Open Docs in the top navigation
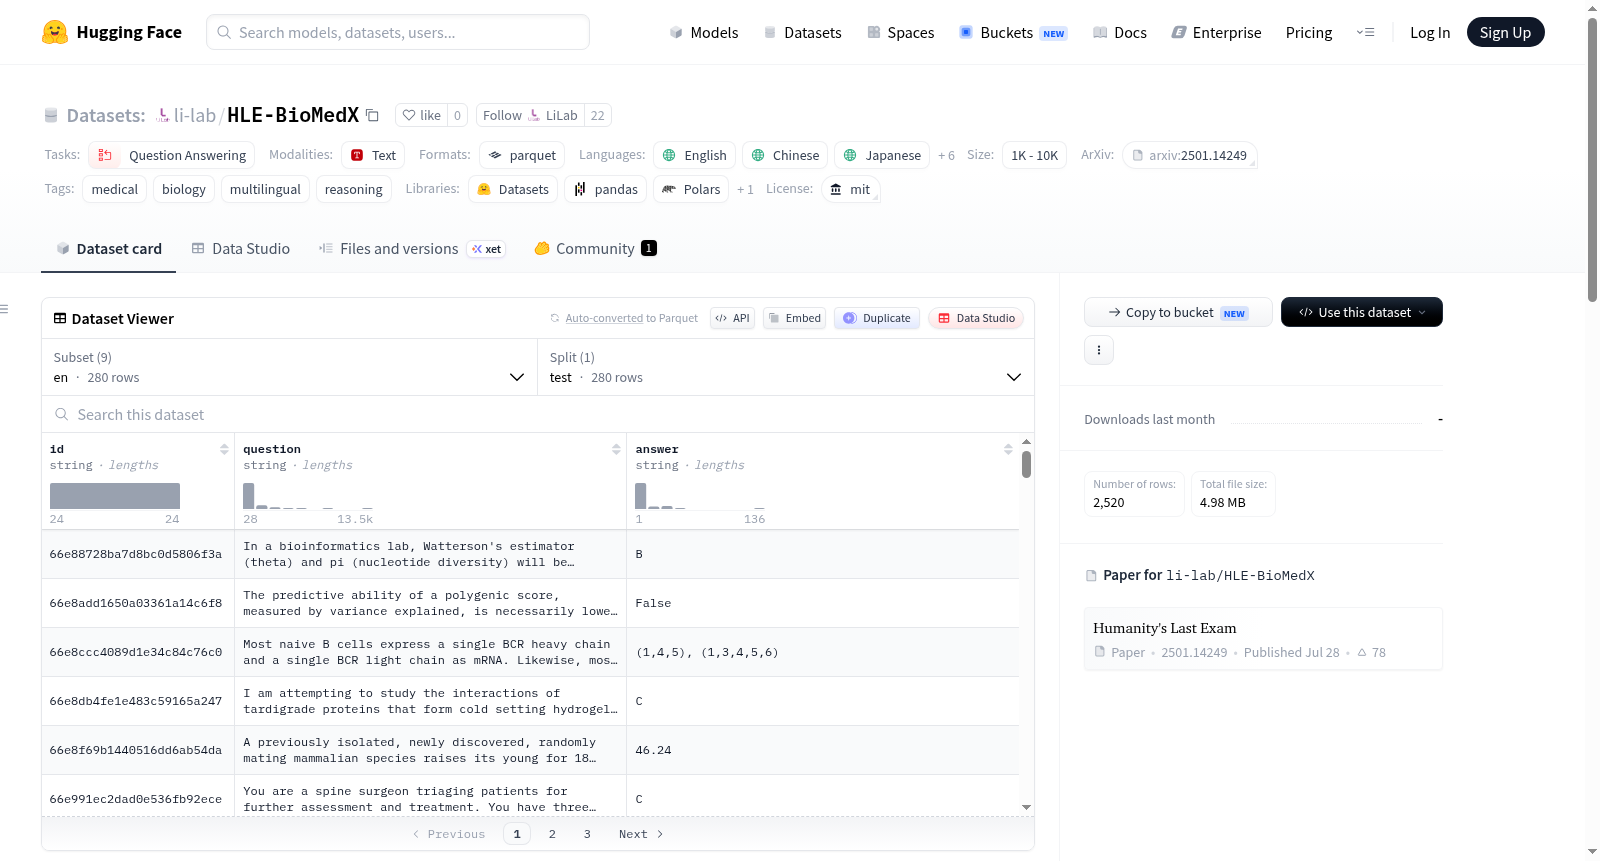The image size is (1600, 861). click(x=1120, y=32)
